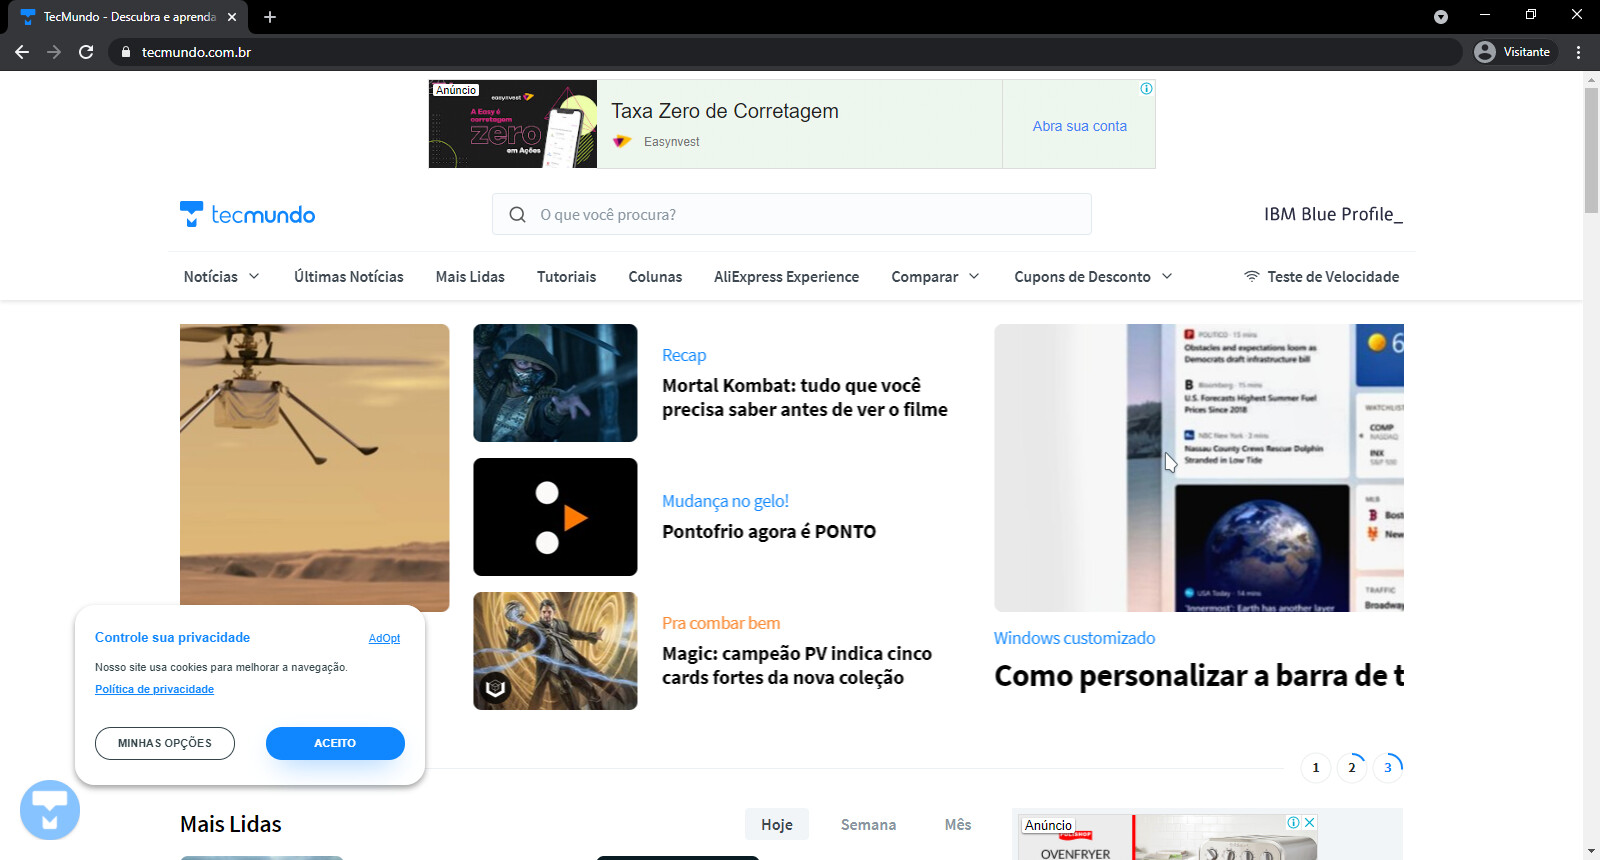Click 'Windows customizado' label
This screenshot has height=860, width=1600.
point(1074,638)
